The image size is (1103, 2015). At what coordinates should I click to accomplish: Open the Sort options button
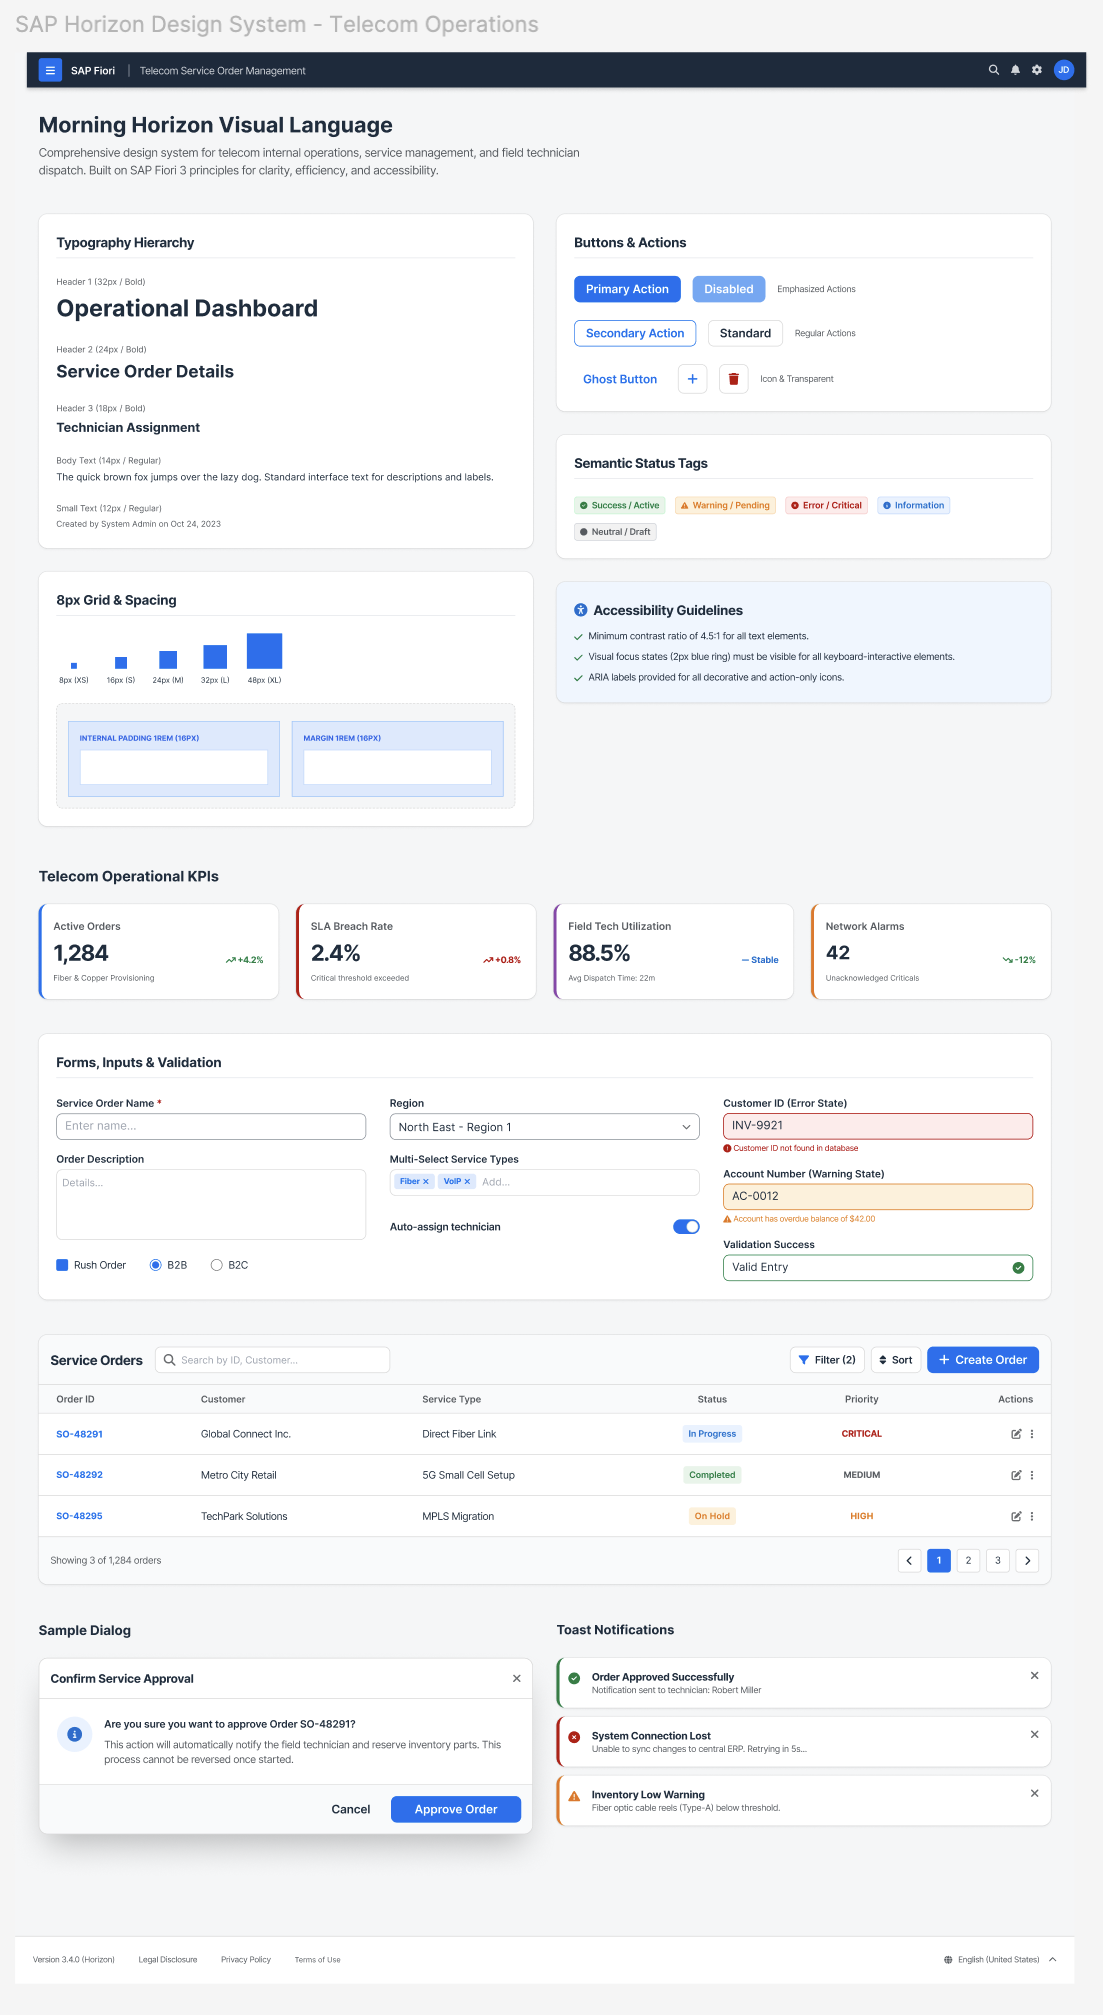tap(895, 1360)
